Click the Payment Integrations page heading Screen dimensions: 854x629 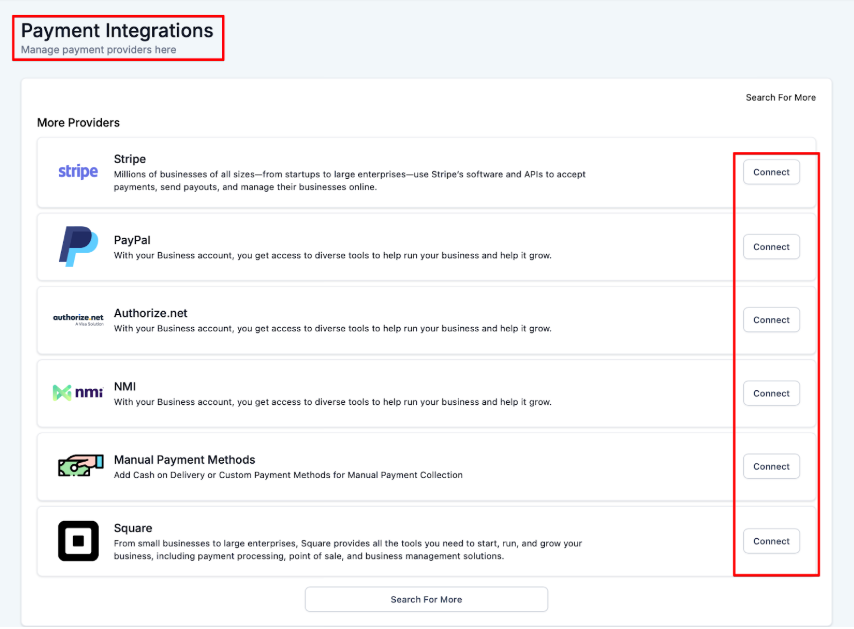tap(117, 31)
